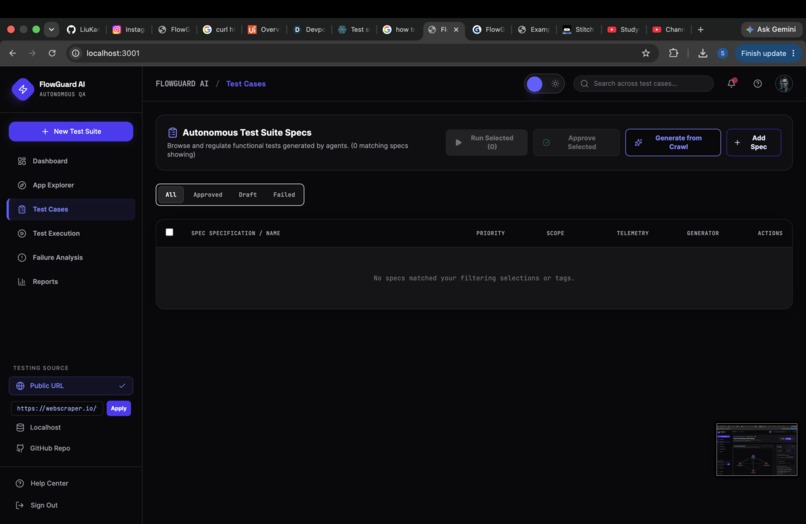View site information icon in address bar
This screenshot has width=806, height=524.
click(76, 53)
